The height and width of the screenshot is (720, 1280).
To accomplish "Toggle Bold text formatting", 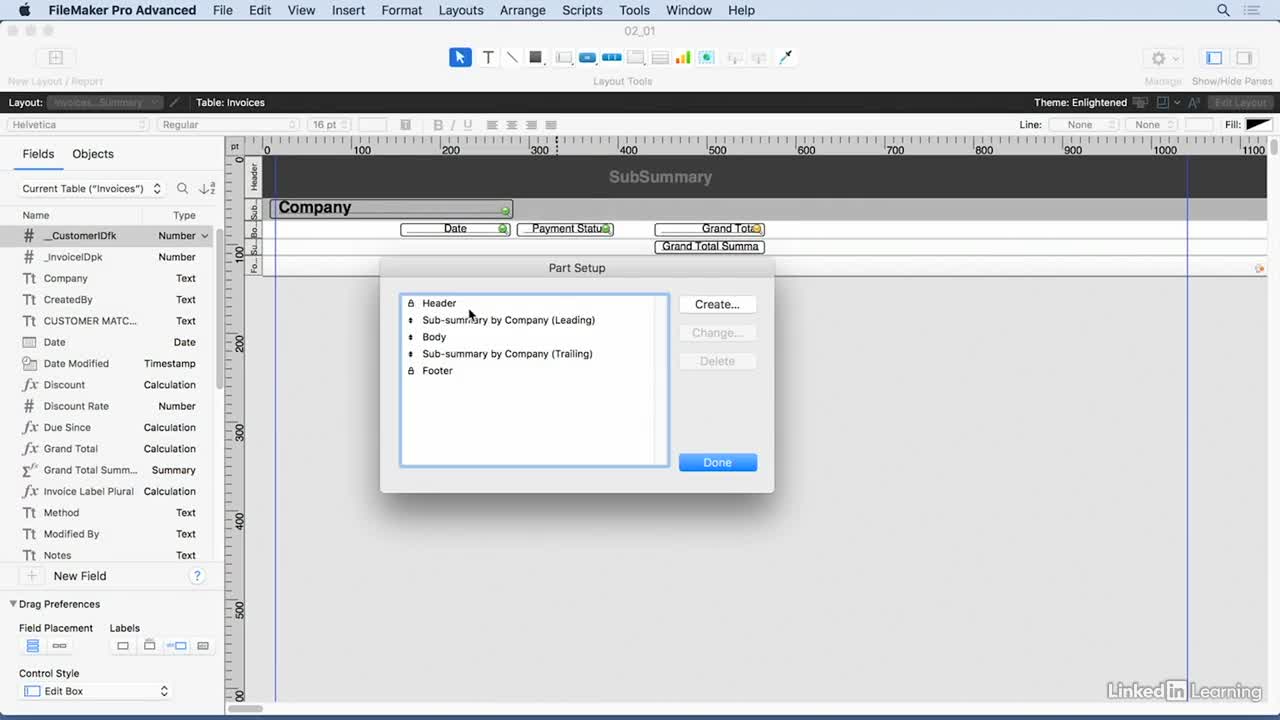I will (x=438, y=125).
